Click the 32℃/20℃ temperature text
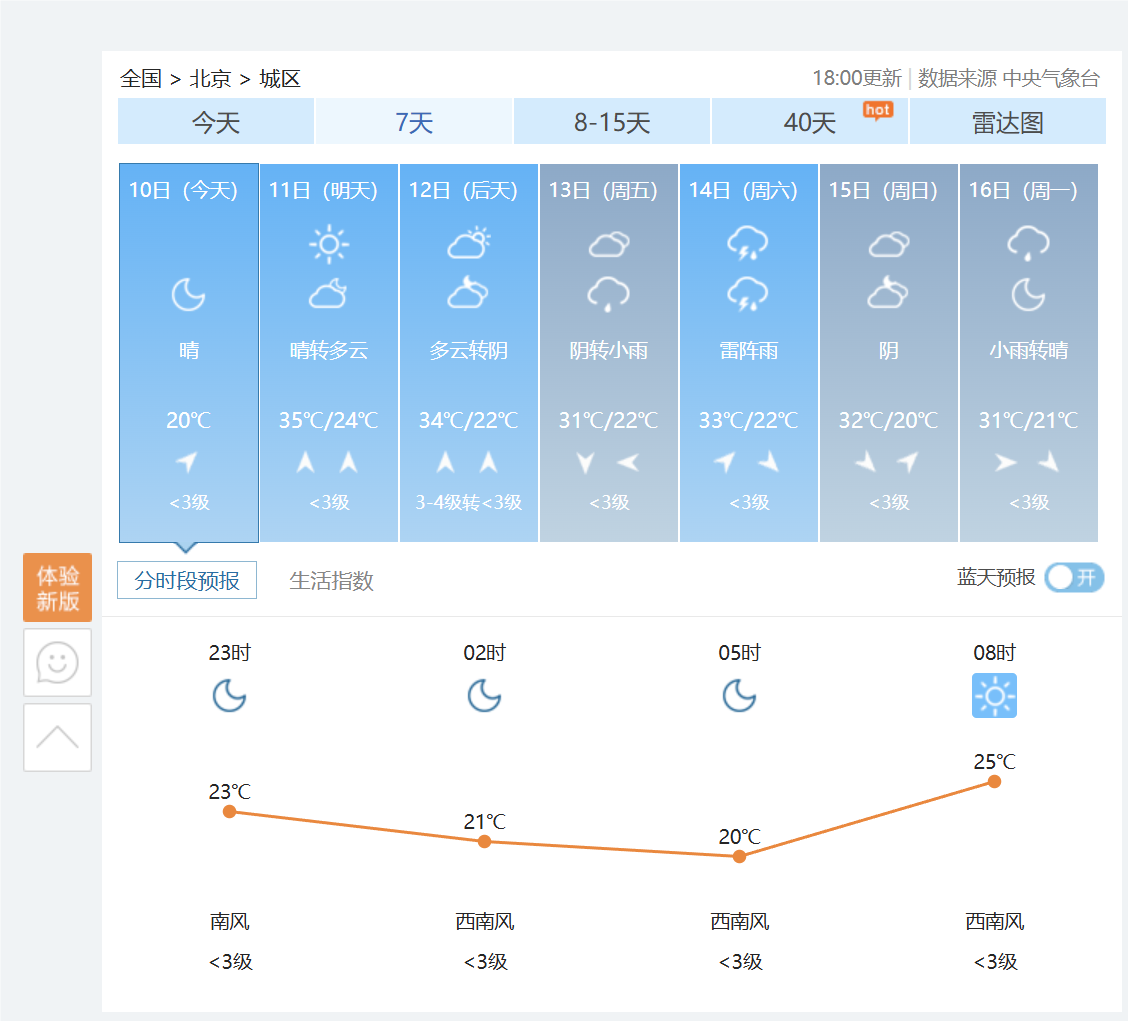This screenshot has height=1021, width=1128. (x=888, y=419)
